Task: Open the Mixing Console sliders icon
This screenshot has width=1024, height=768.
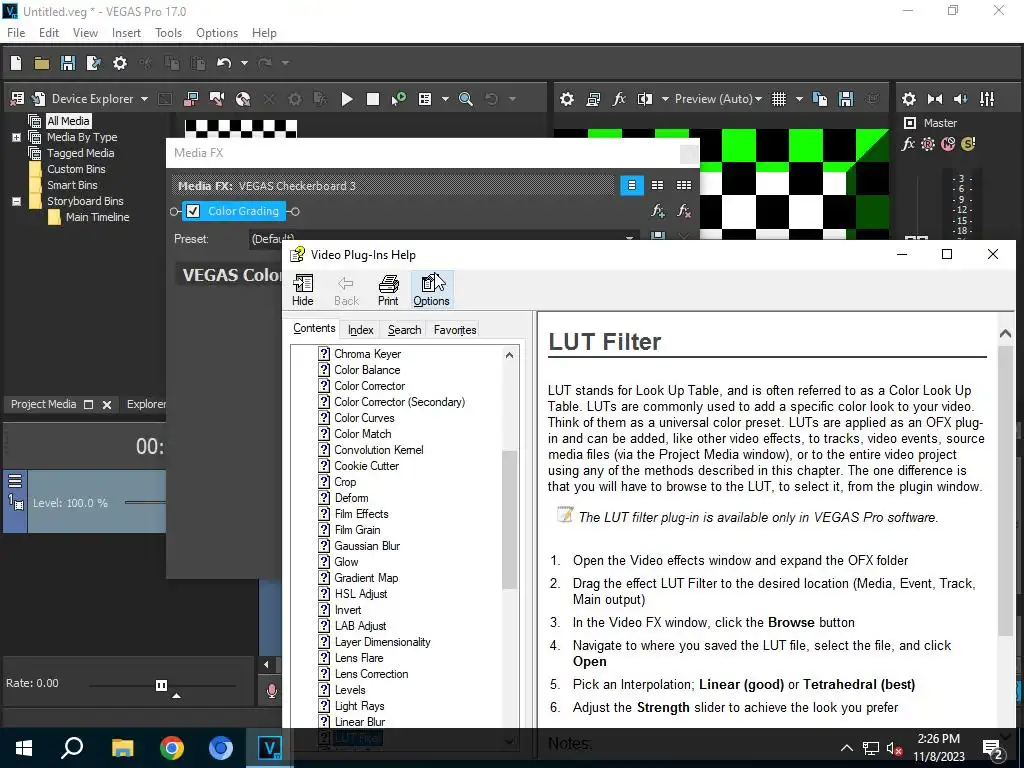Action: pos(987,99)
